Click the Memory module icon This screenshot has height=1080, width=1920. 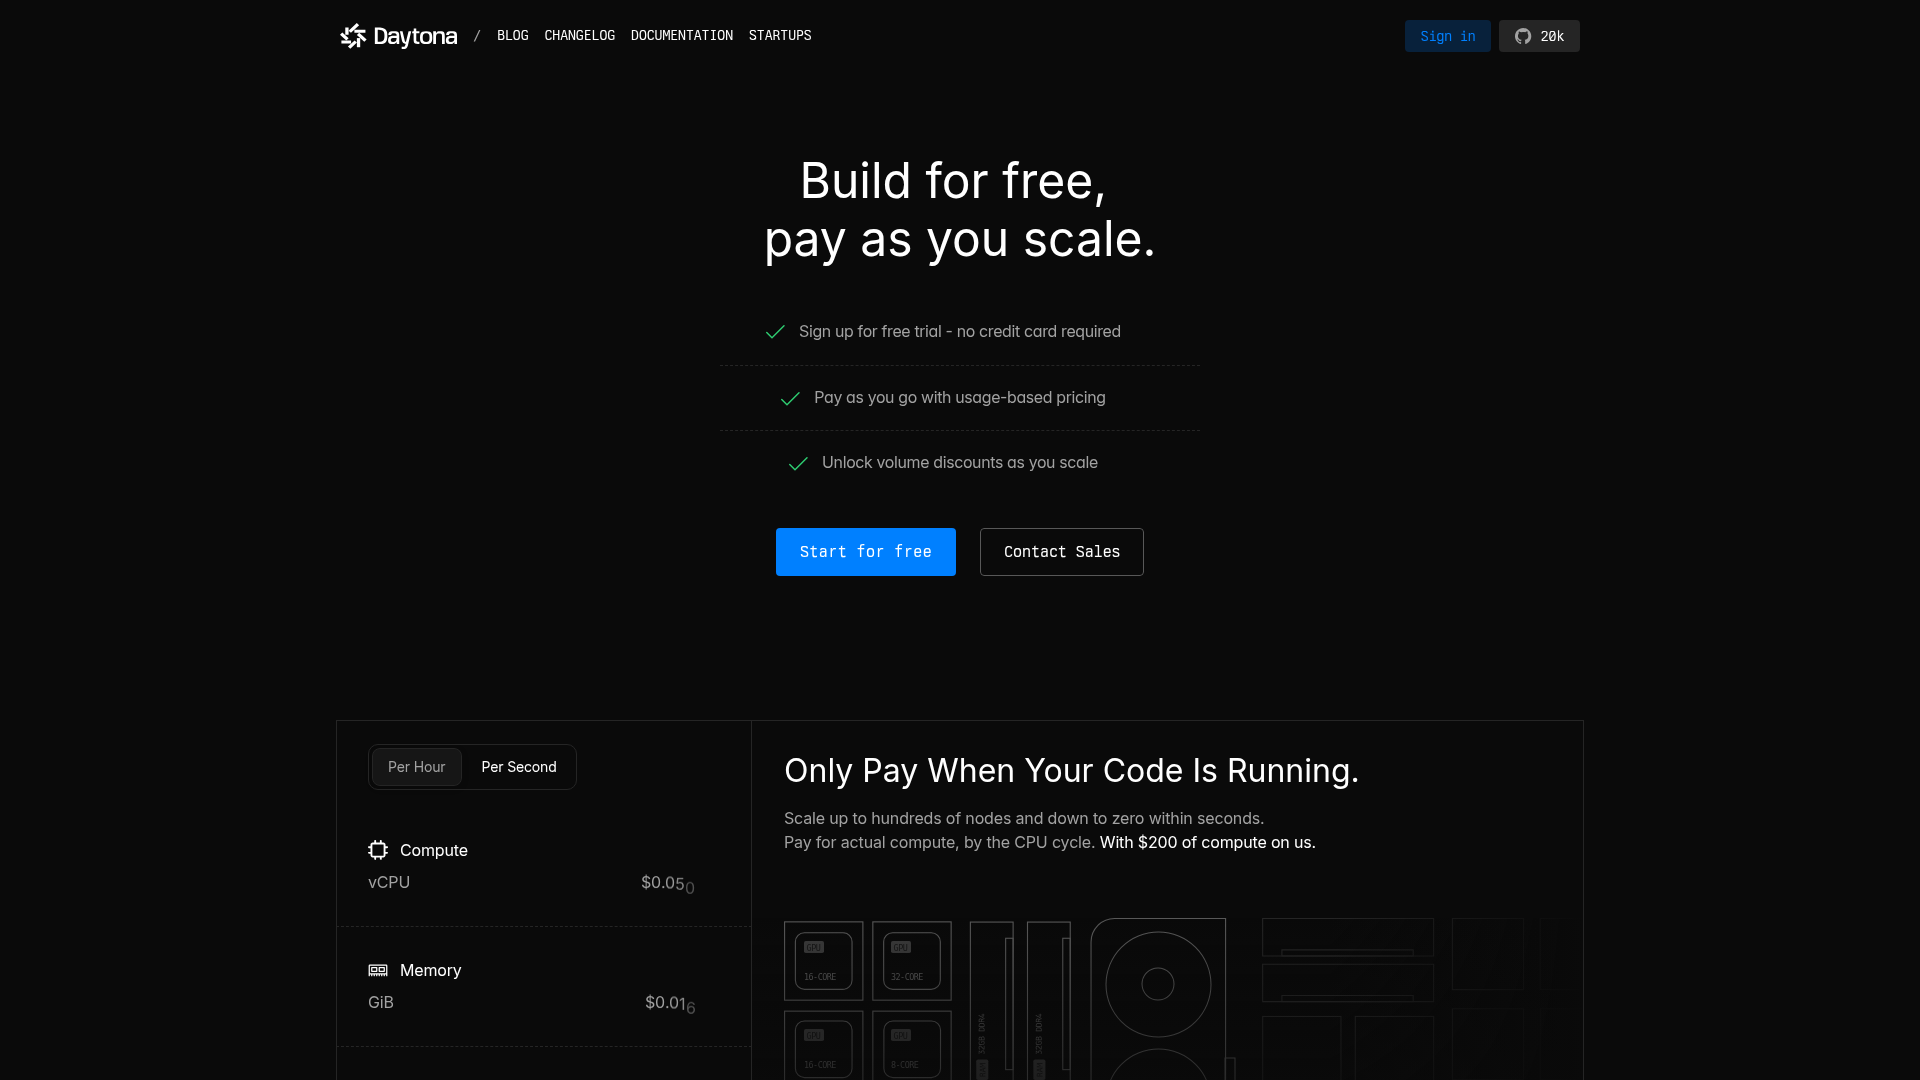point(378,970)
